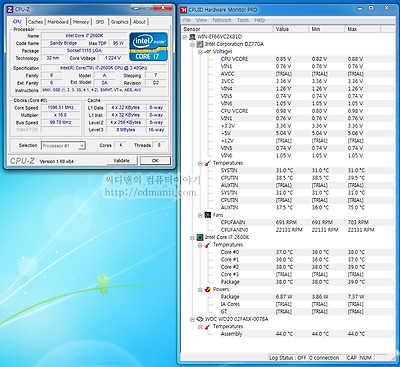Collapse the Intel Core i7 2600K node
This screenshot has width=400, height=367.
[192, 238]
